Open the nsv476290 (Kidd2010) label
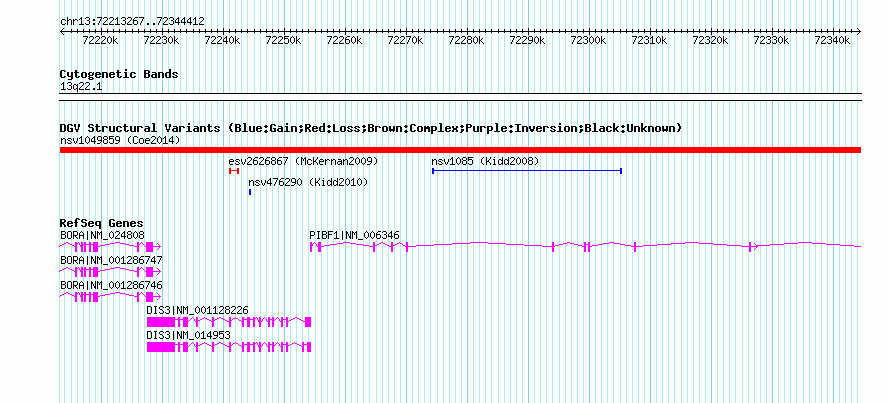The height and width of the screenshot is (403, 890). tap(308, 182)
